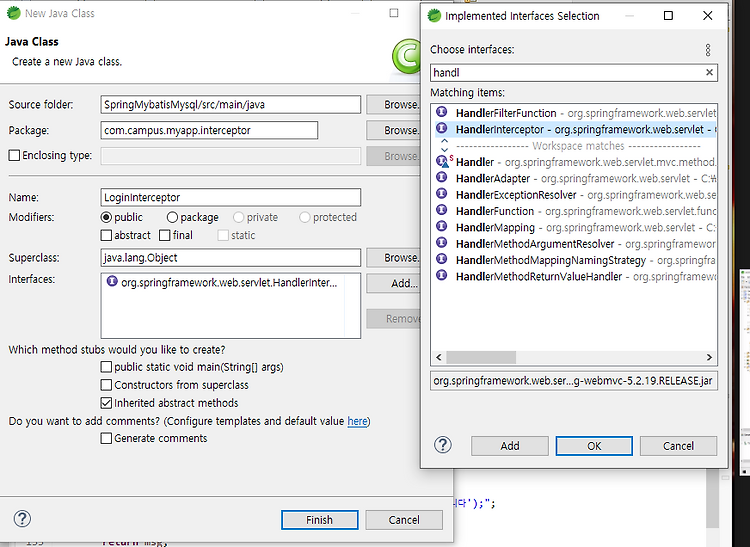Click the right arrow of the horizontal scrollbar
The height and width of the screenshot is (547, 750).
click(x=709, y=357)
